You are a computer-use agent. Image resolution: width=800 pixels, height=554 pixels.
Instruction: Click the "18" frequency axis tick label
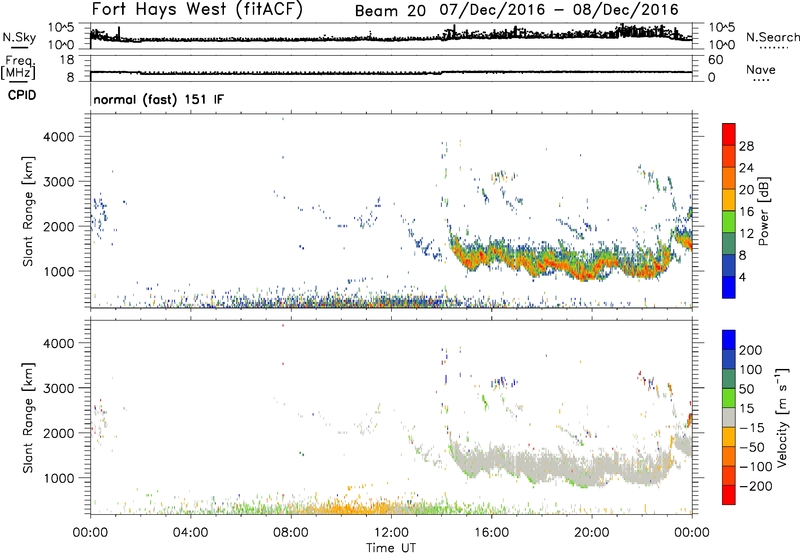pyautogui.click(x=67, y=60)
